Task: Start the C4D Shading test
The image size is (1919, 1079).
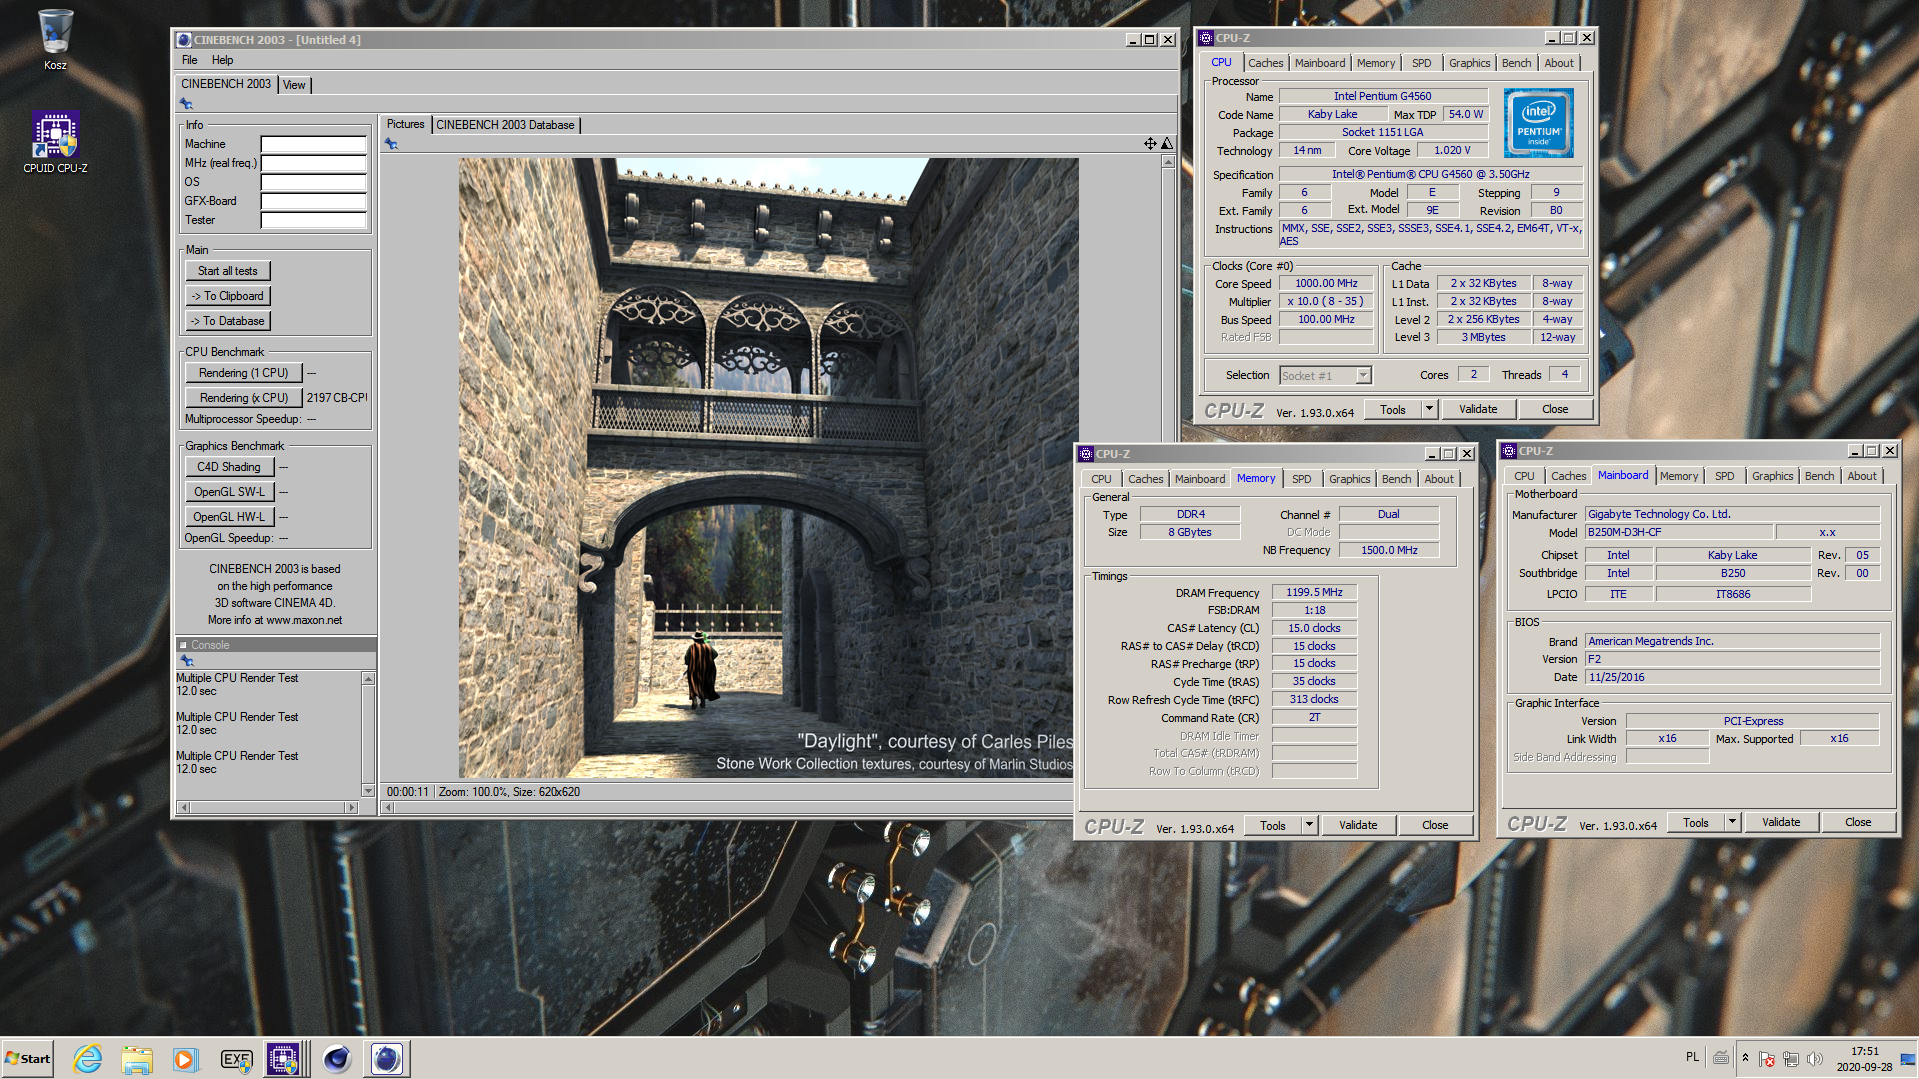Action: pos(229,467)
